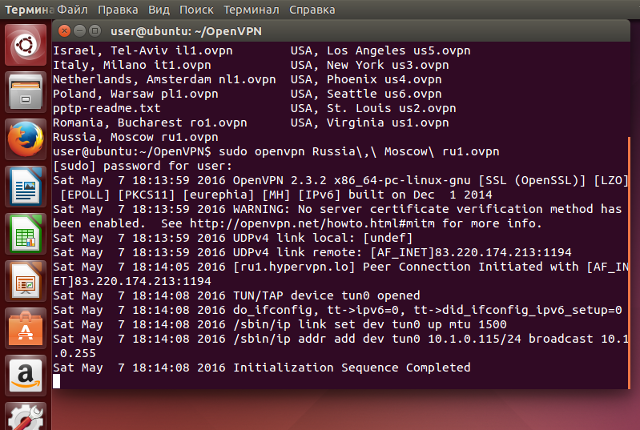Click the terminal cursor block at the prompt

[x=57, y=381]
